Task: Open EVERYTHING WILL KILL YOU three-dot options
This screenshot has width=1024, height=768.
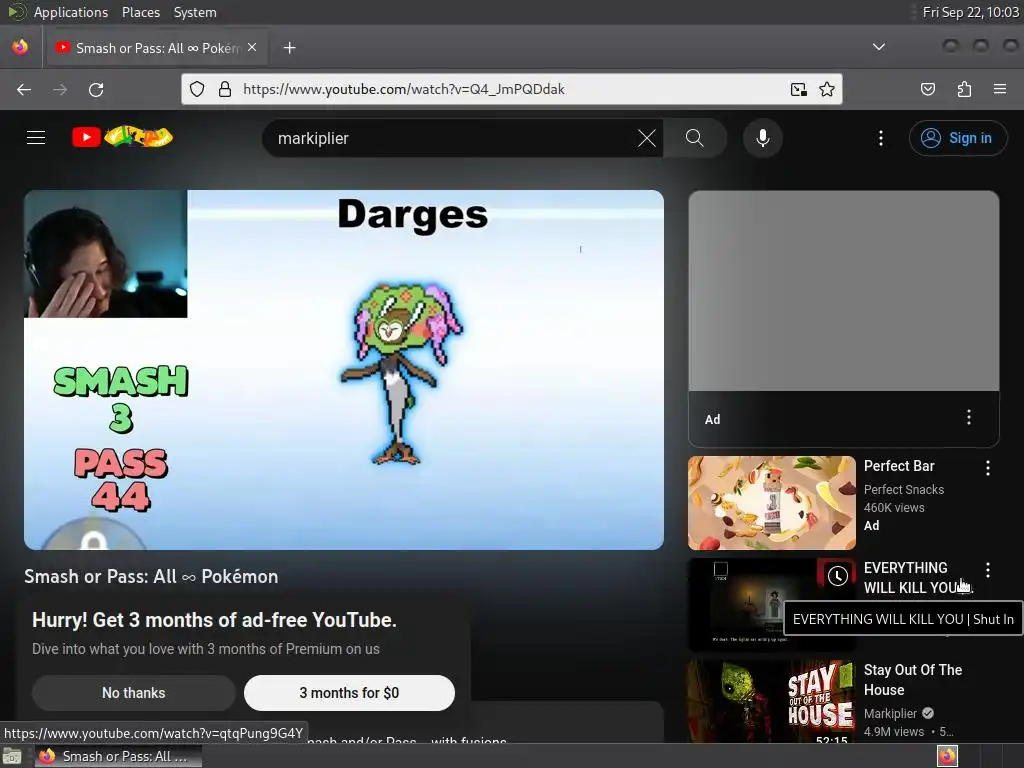Action: pos(987,570)
